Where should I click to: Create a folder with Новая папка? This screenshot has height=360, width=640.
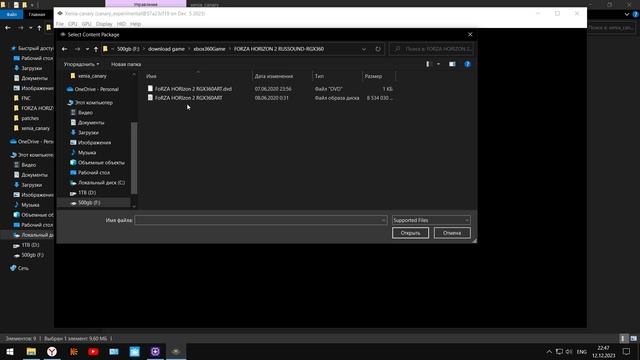[126, 64]
